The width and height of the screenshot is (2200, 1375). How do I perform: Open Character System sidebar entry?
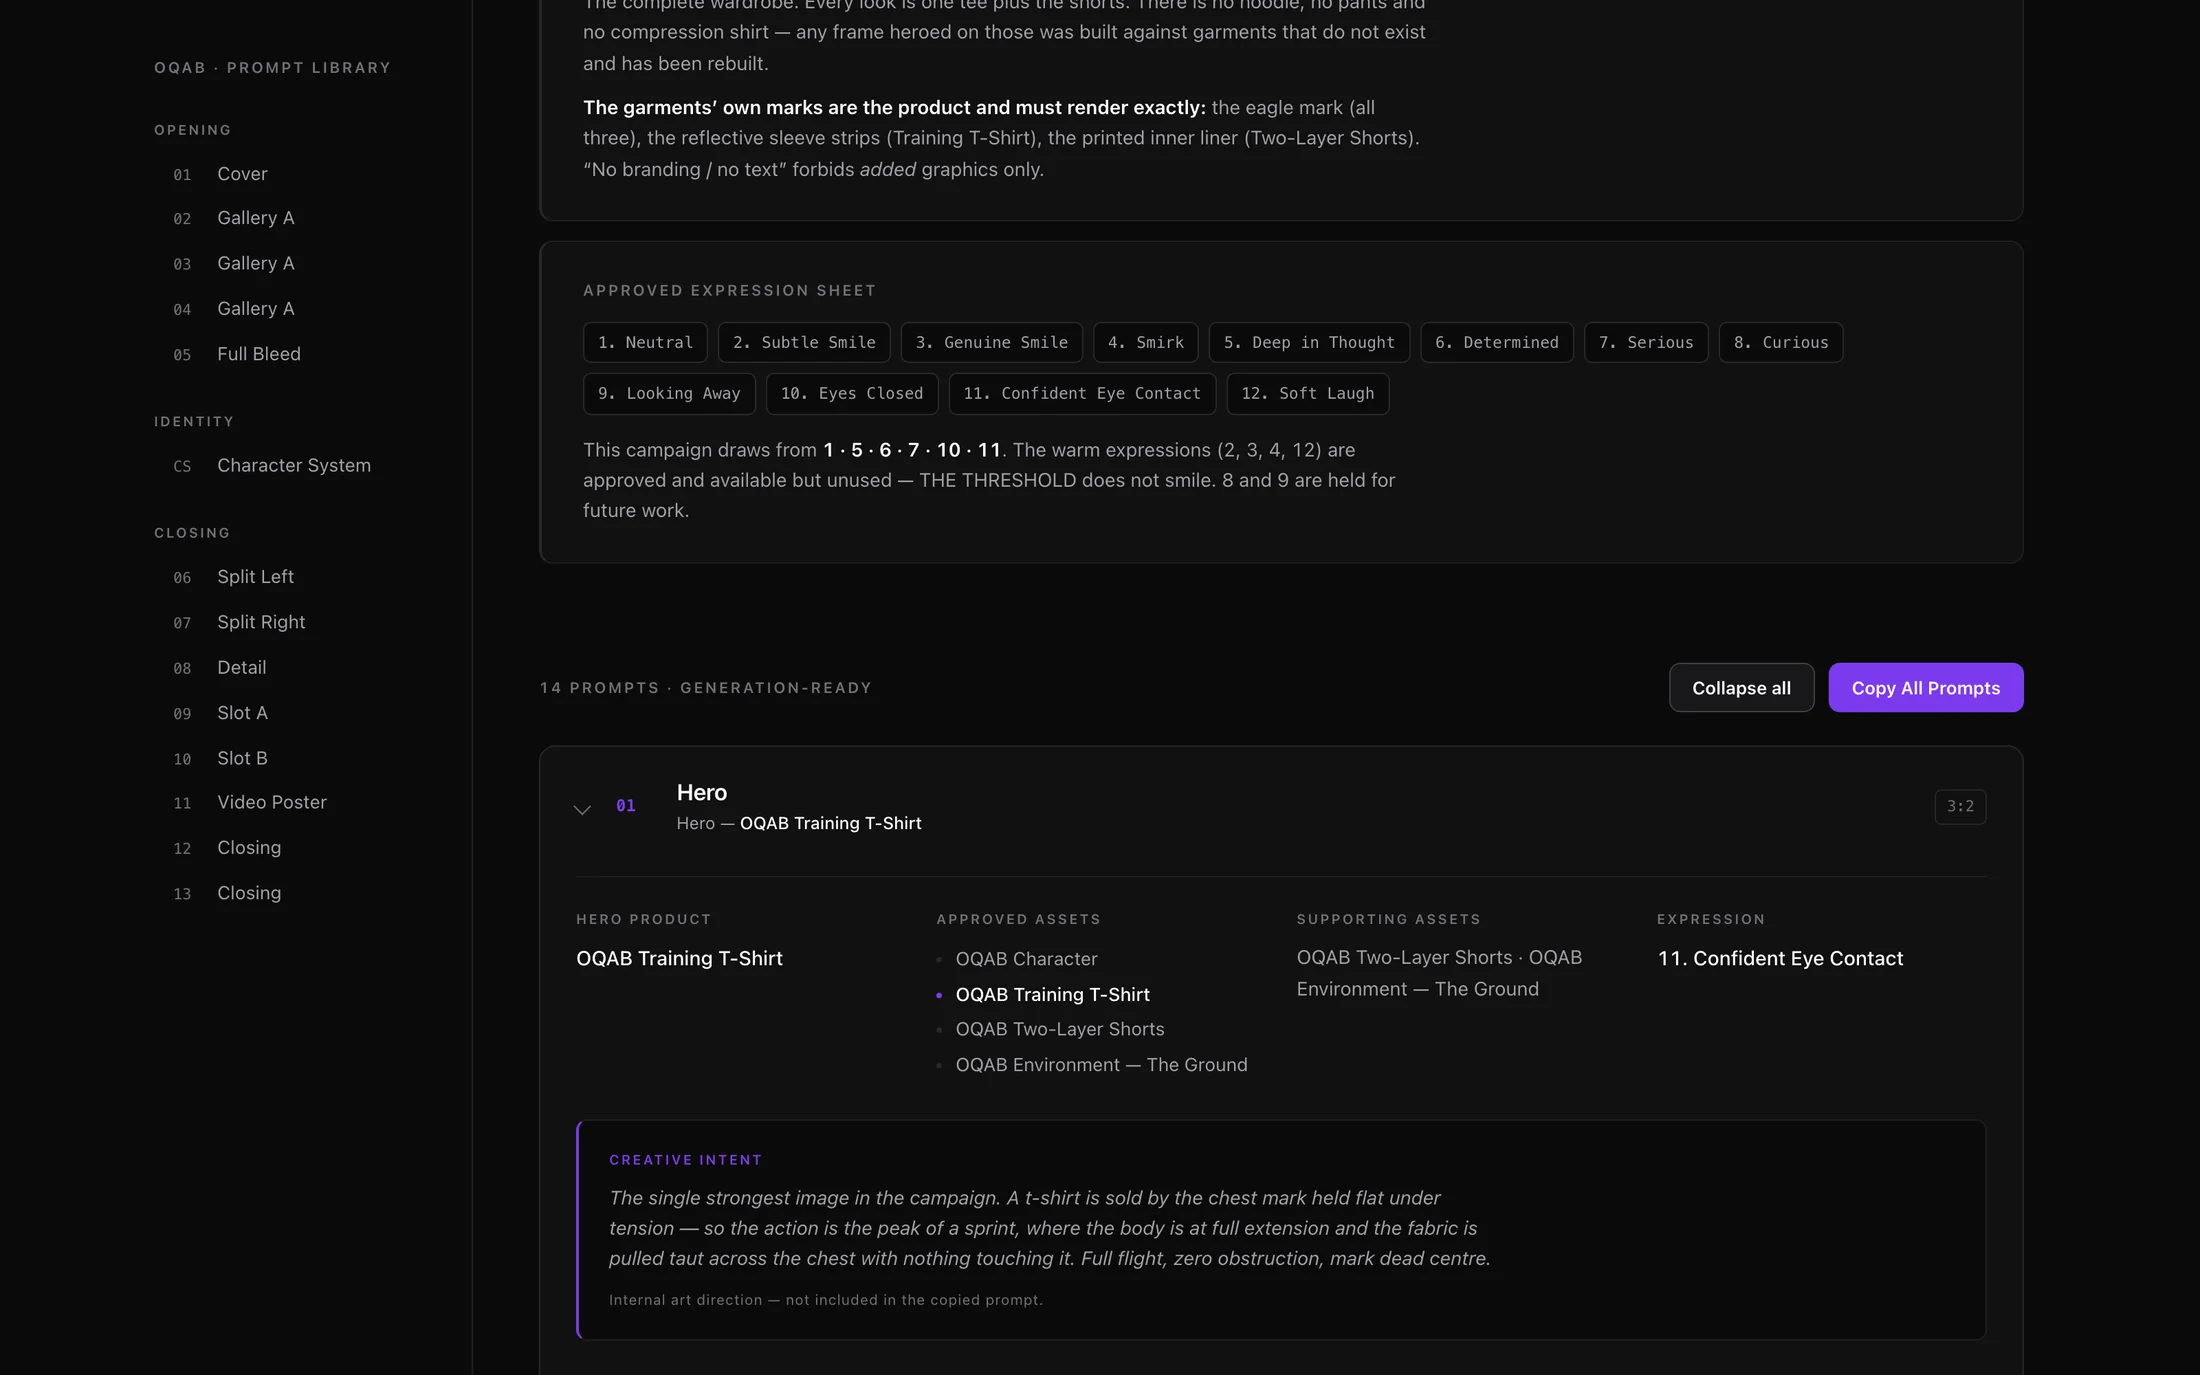point(293,466)
